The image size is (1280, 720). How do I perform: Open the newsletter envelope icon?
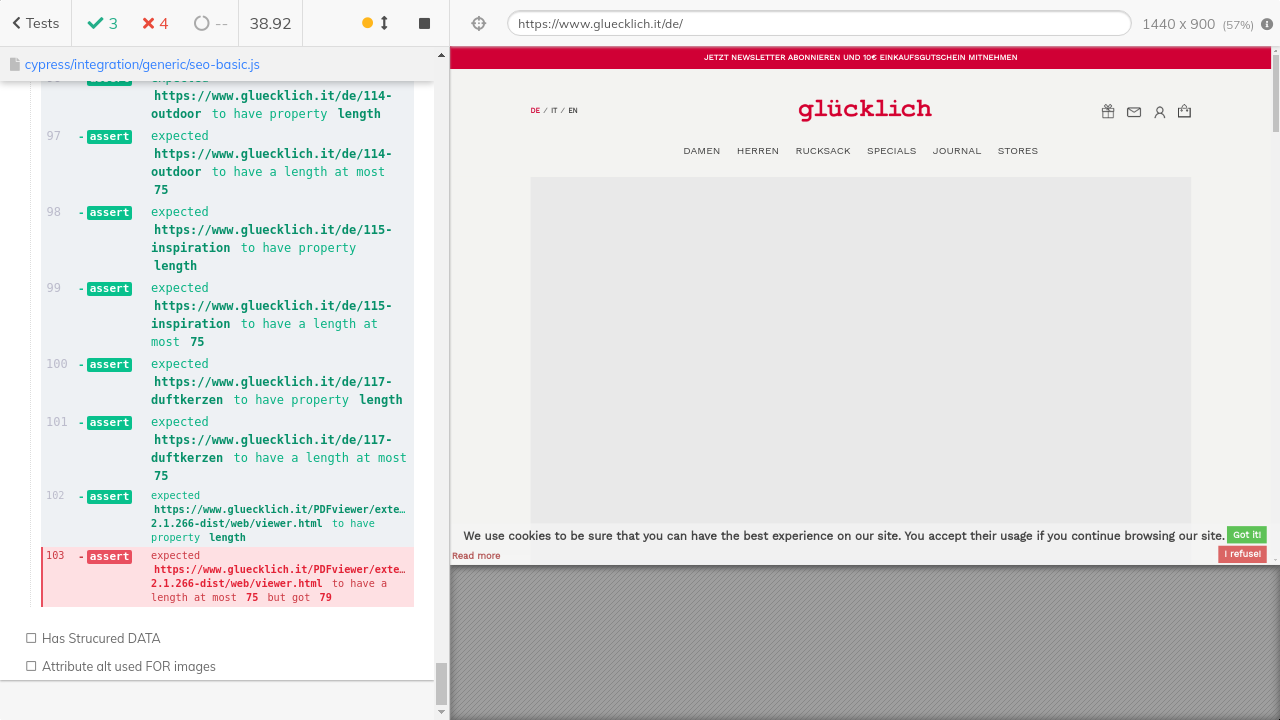pos(1134,112)
